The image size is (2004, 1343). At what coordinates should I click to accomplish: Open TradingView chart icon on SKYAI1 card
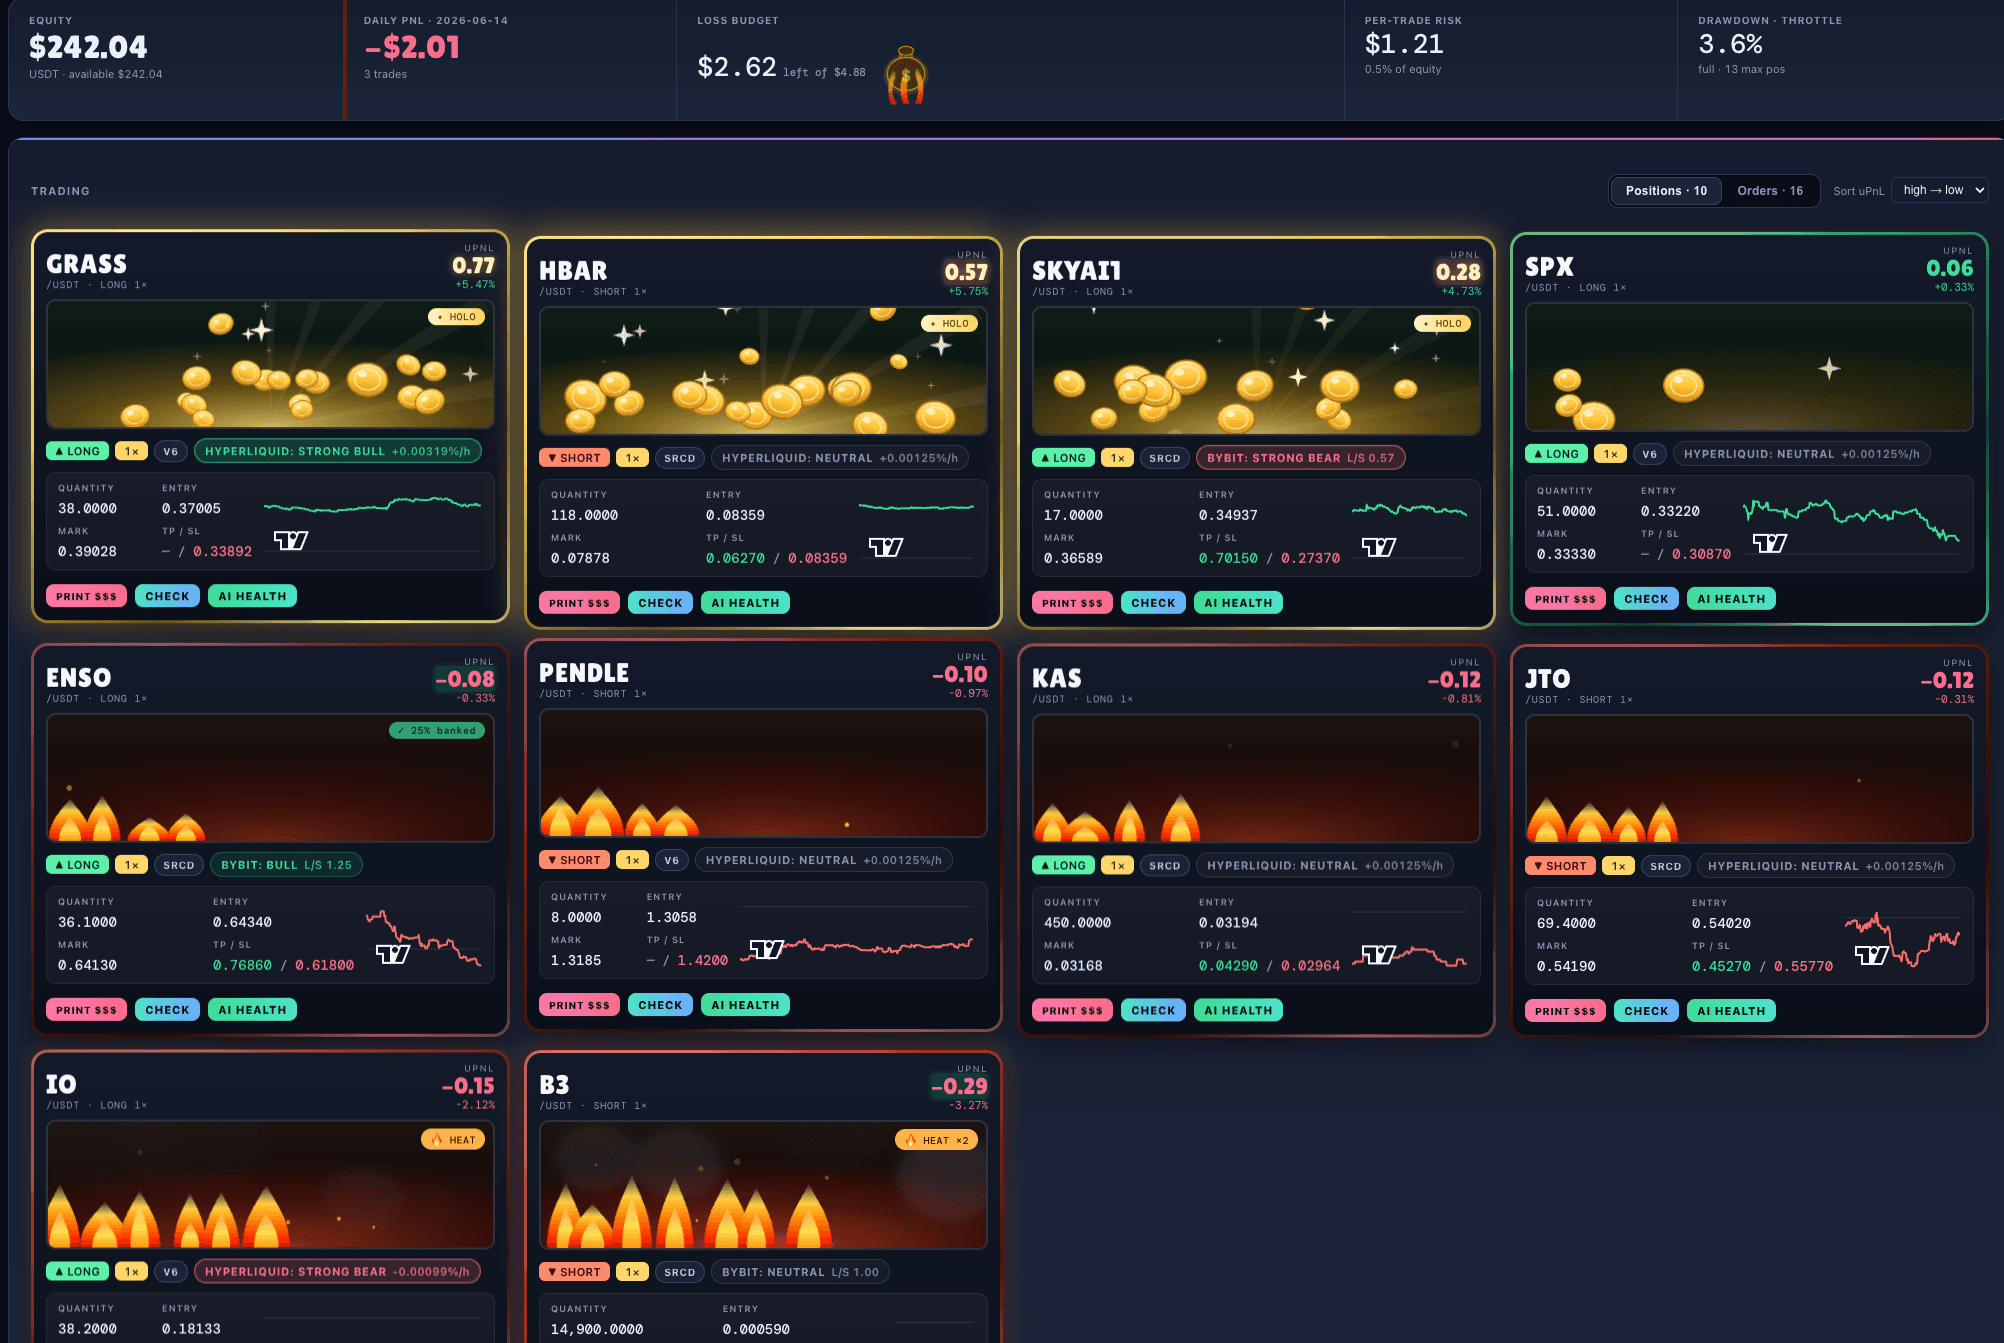[x=1379, y=547]
